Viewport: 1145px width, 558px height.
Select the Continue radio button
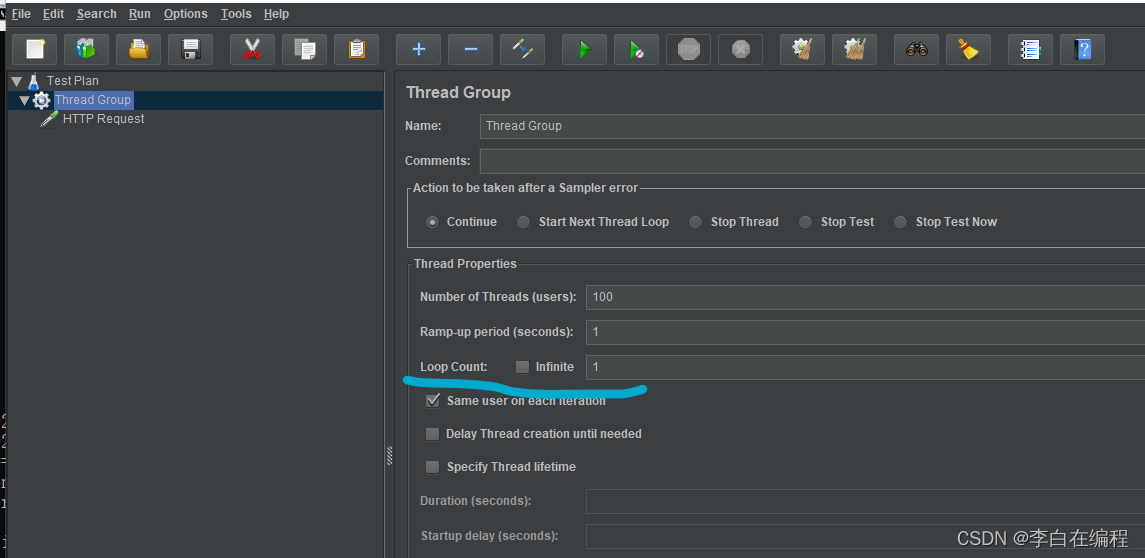point(433,222)
